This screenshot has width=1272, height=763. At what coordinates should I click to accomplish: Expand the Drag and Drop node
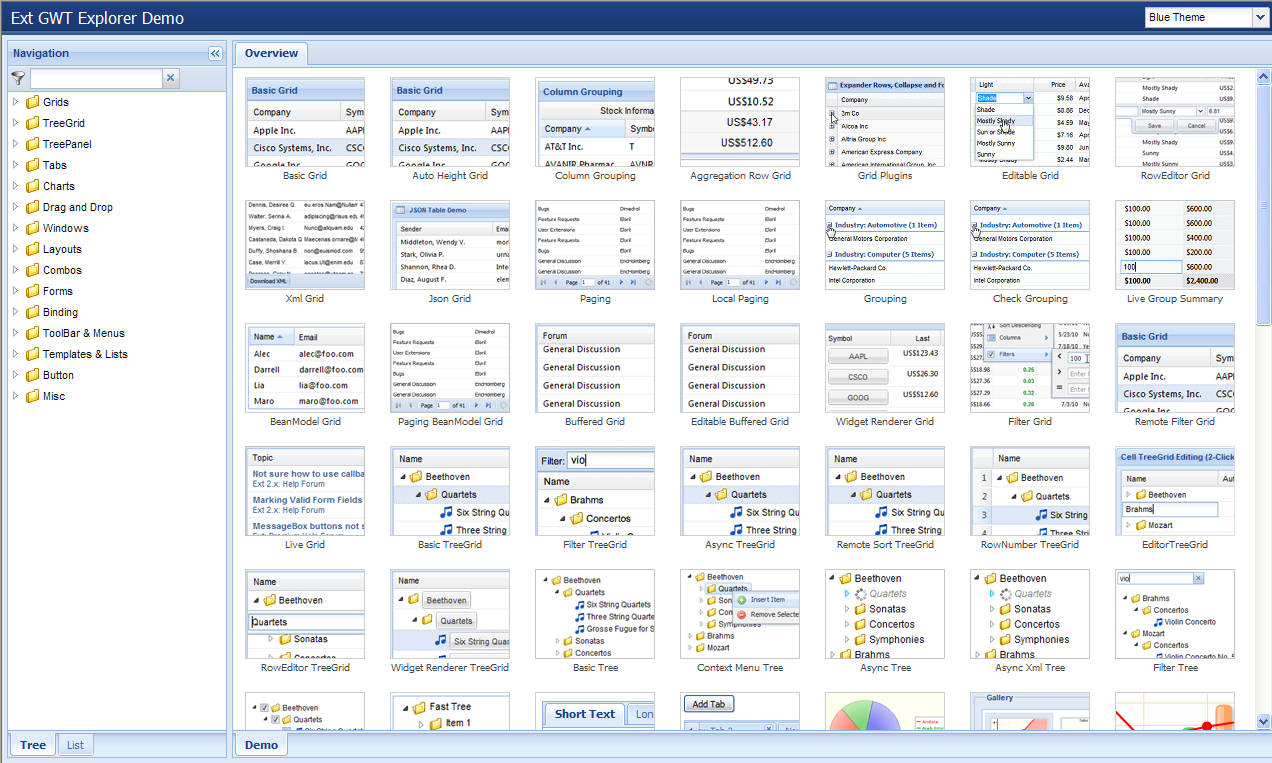(15, 207)
